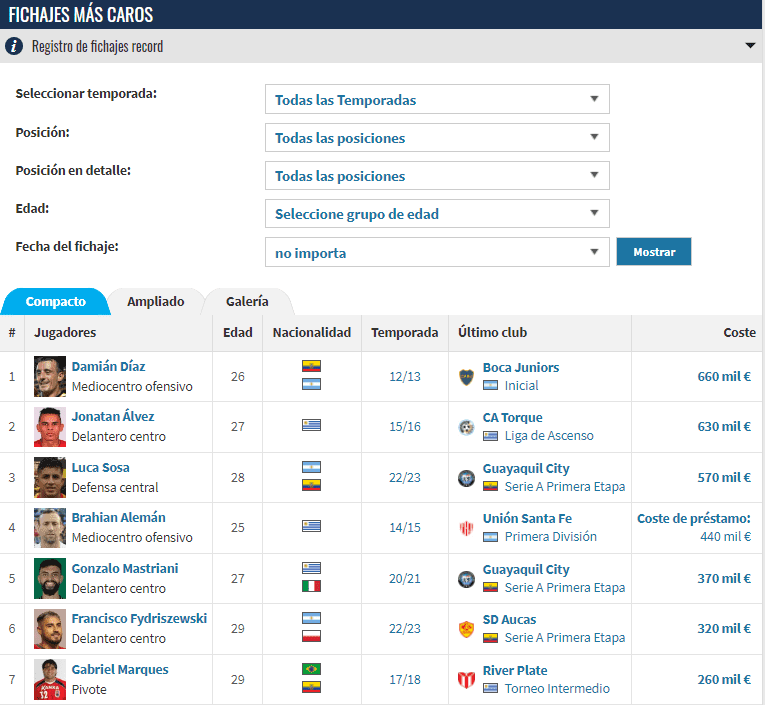Click the Ecuador flag in Damián Díaz row

pos(311,366)
